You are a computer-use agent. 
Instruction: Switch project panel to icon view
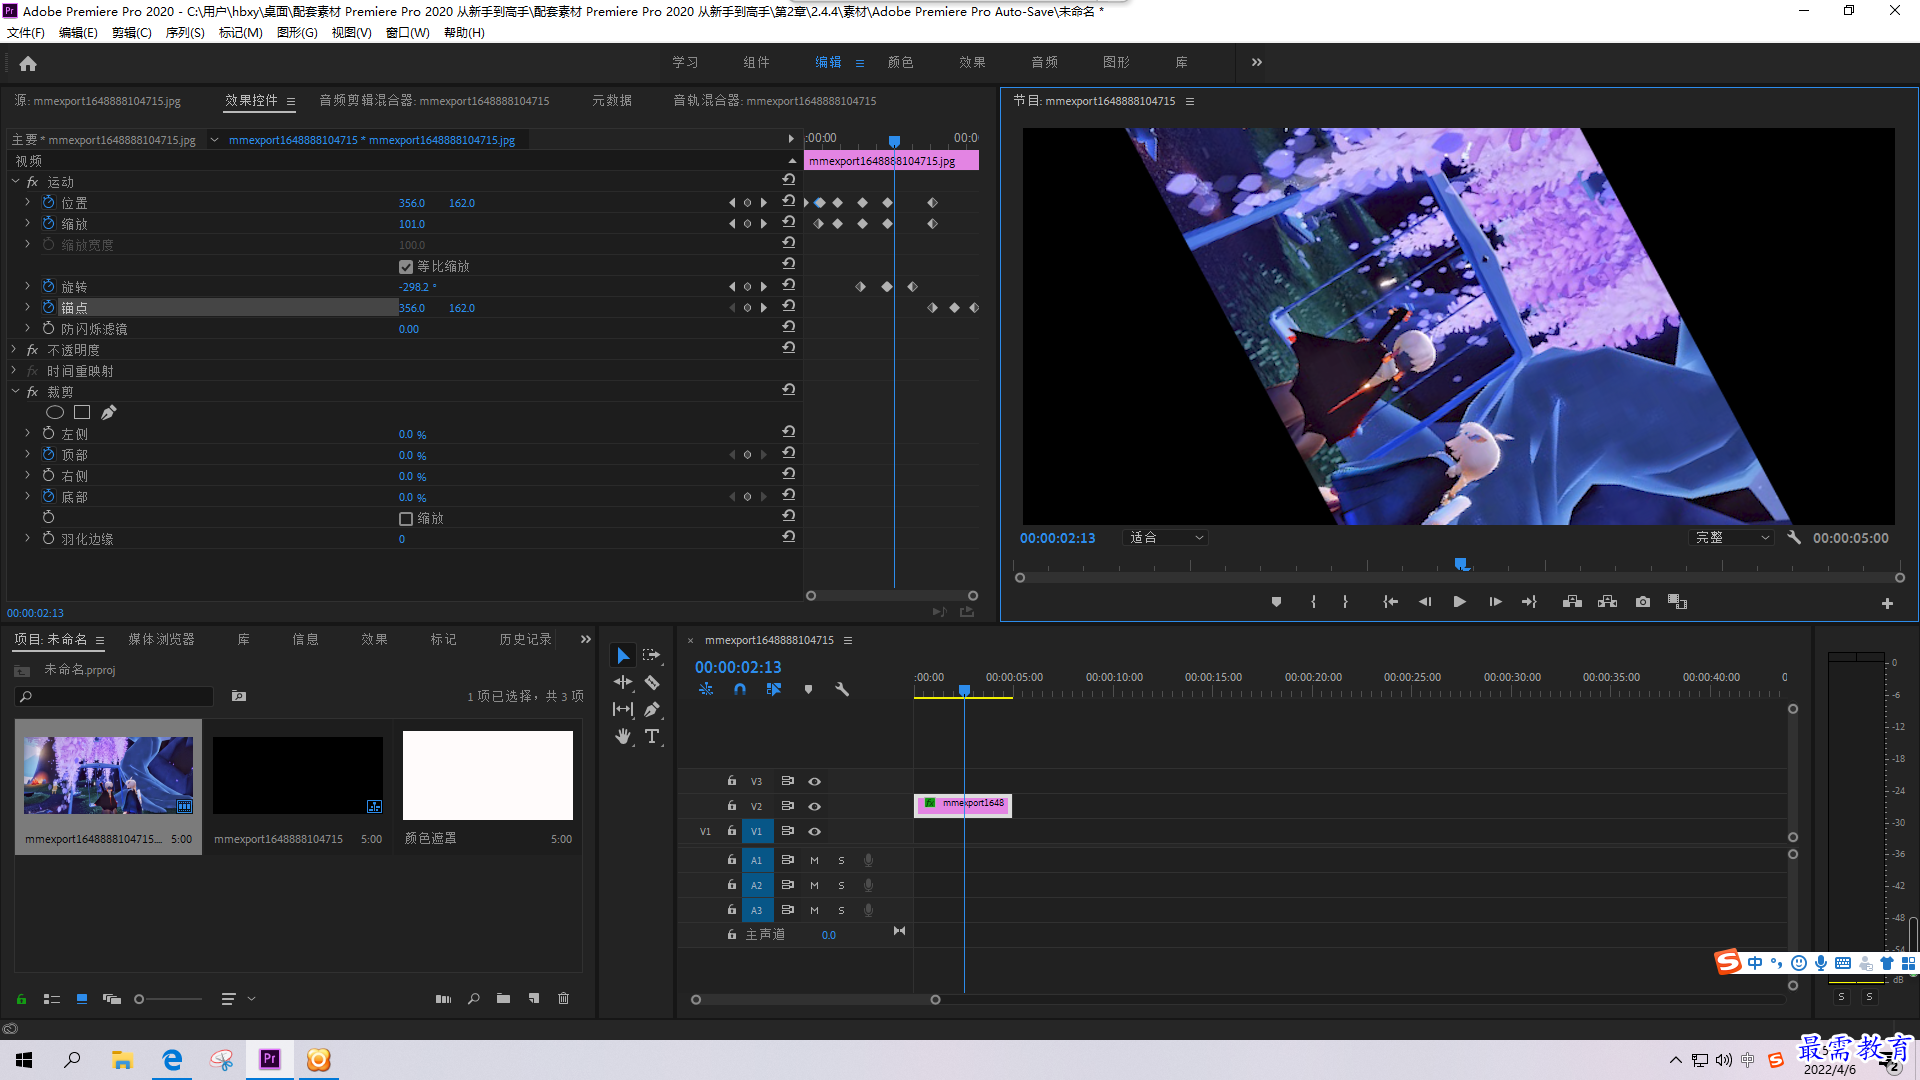pyautogui.click(x=82, y=998)
